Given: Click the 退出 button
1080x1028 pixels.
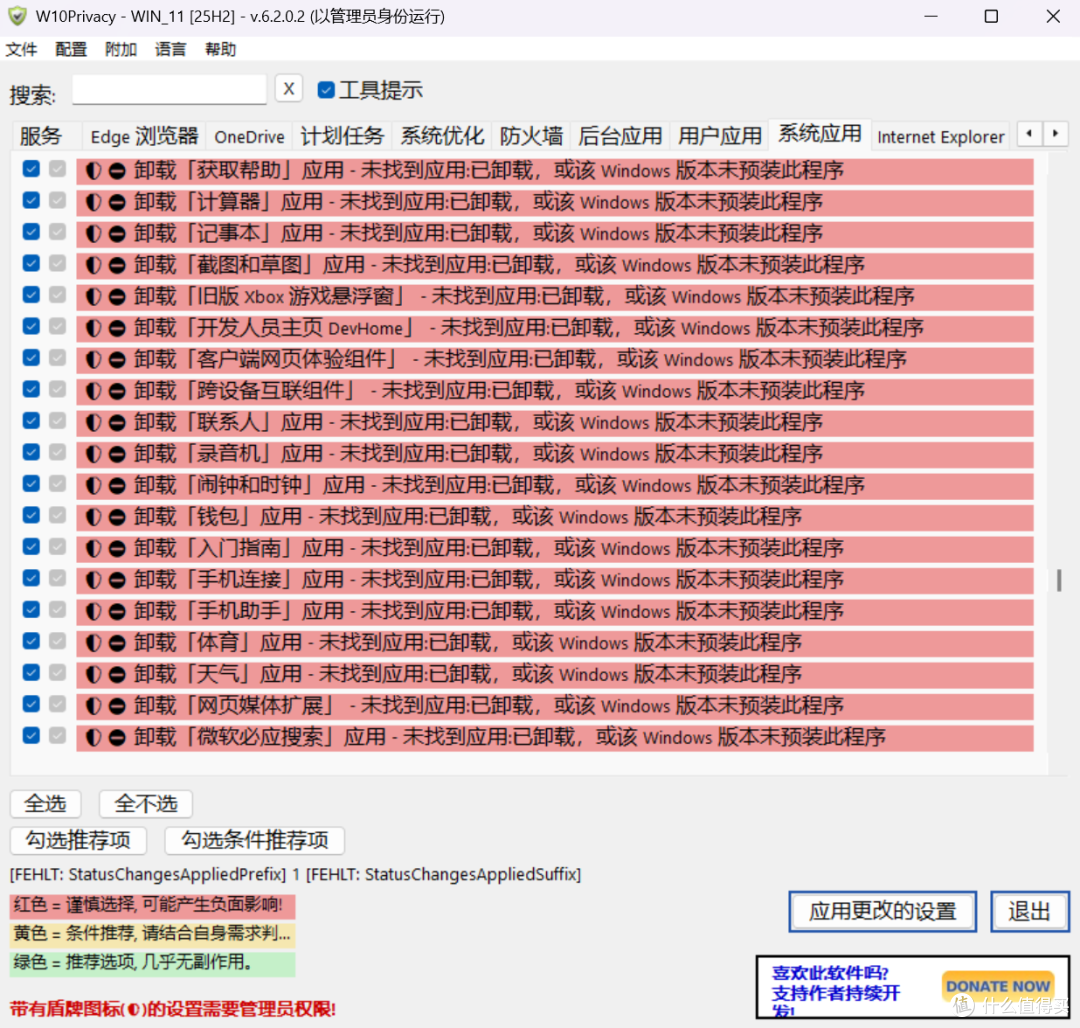Looking at the screenshot, I should (1030, 912).
